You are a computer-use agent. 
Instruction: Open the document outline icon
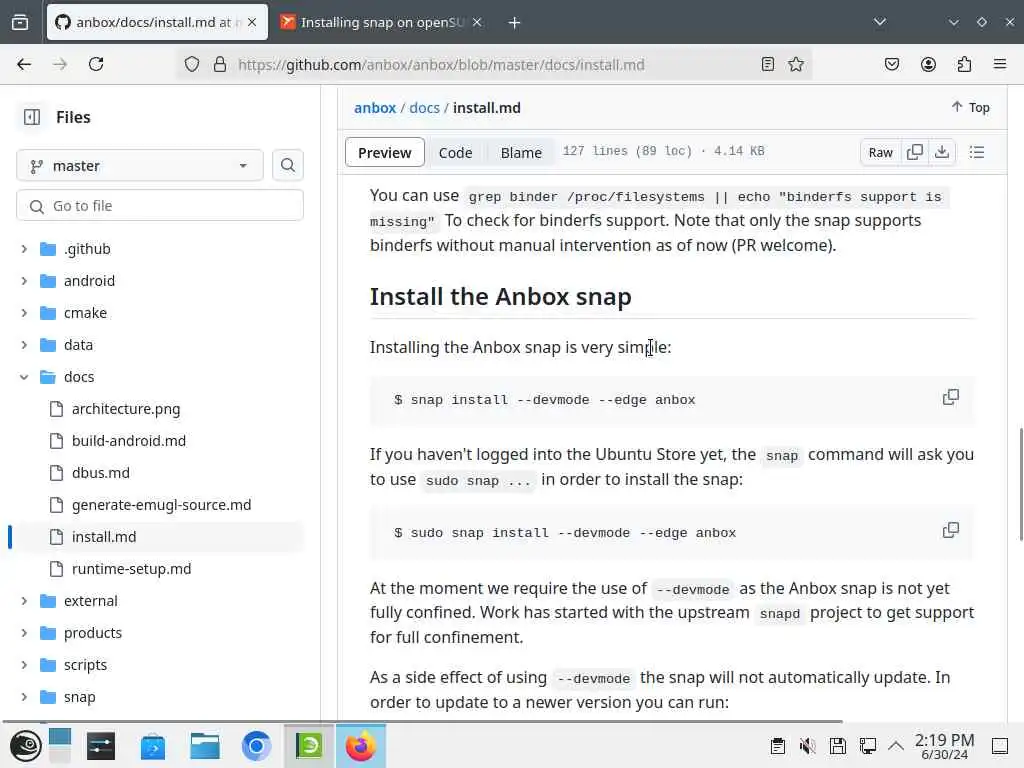(x=977, y=152)
